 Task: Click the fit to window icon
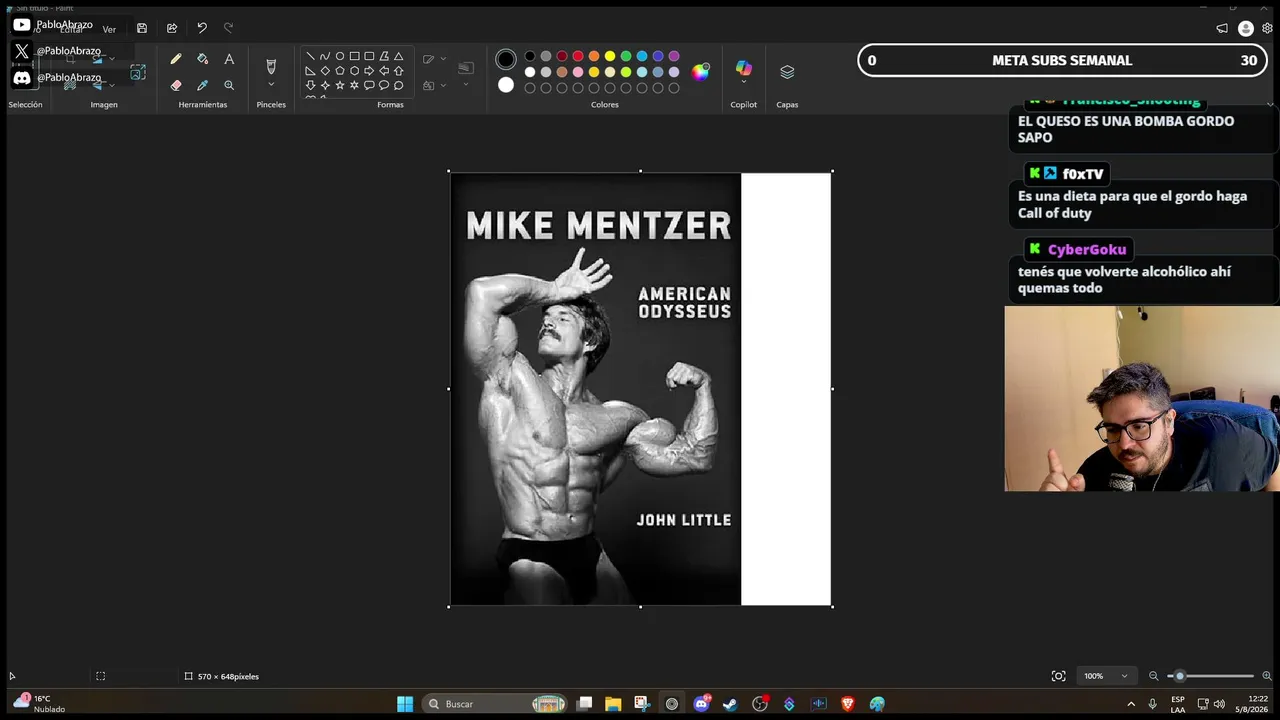coord(1058,676)
